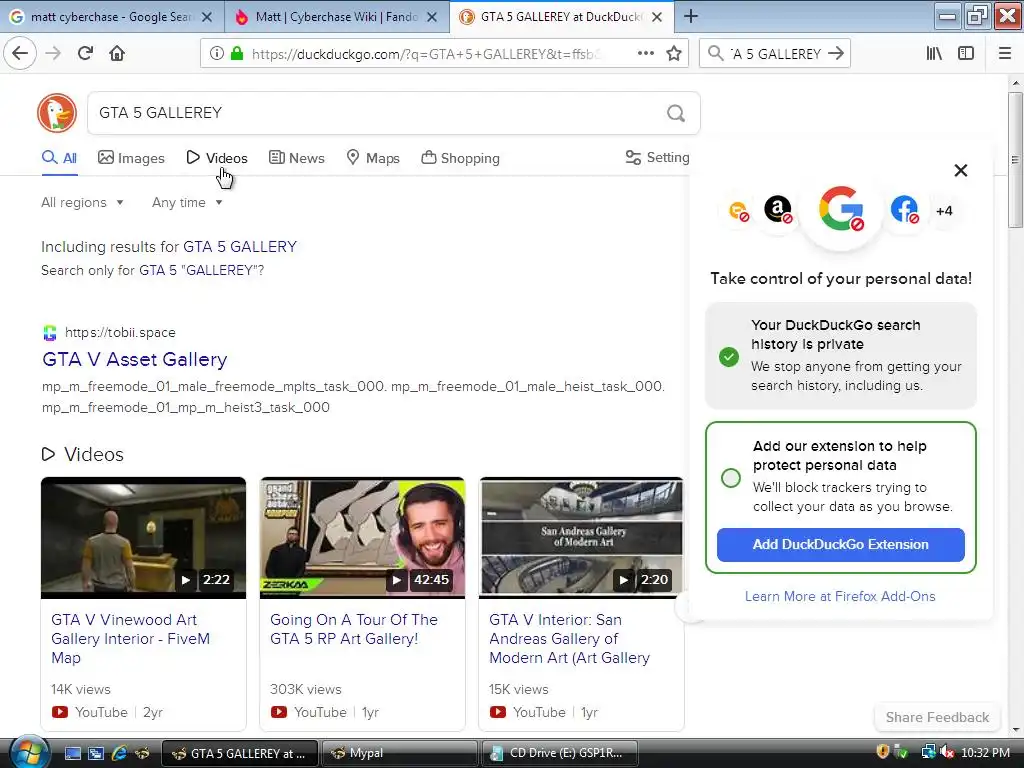Switch to the Images tab

pos(131,158)
